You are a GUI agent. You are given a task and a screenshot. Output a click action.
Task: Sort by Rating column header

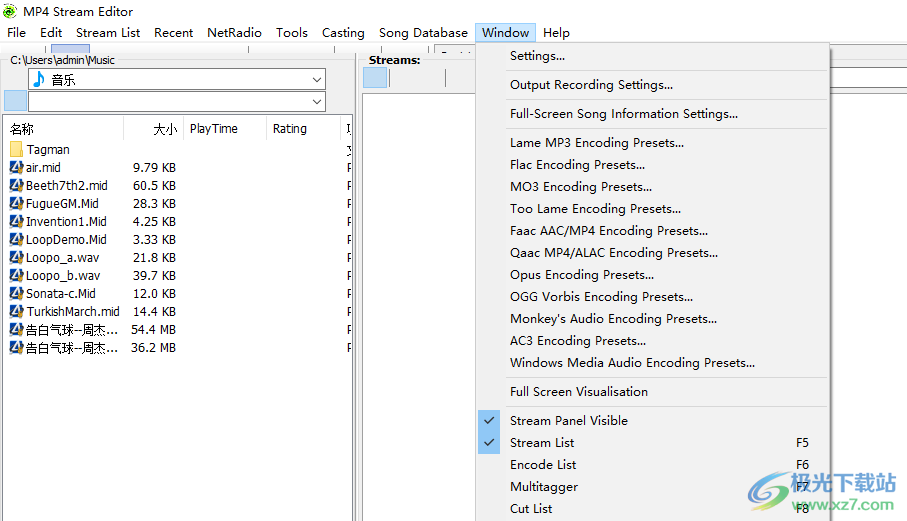(304, 128)
